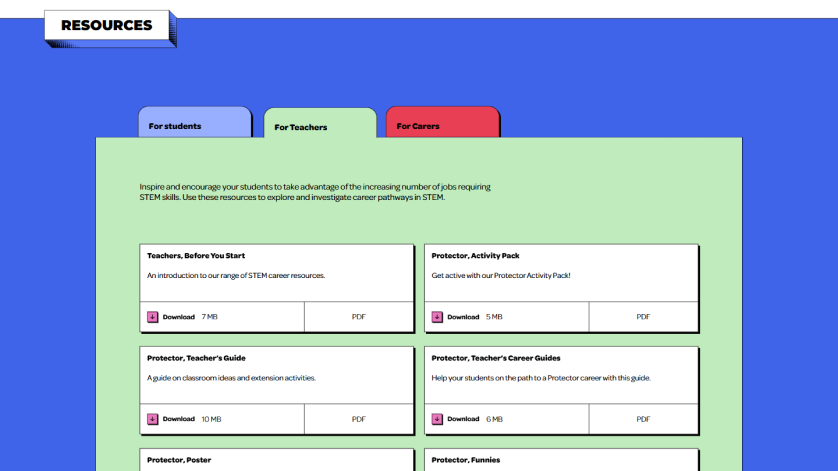The height and width of the screenshot is (471, 838).
Task: Click the PDF cell of Protector, Teacher's Guide
Action: tap(359, 419)
